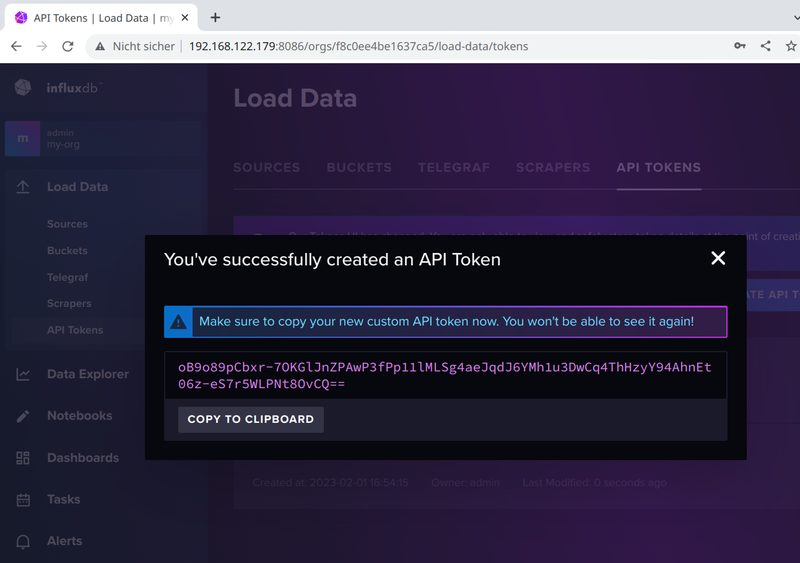Click the warning triangle icon in alert banner

tap(178, 322)
